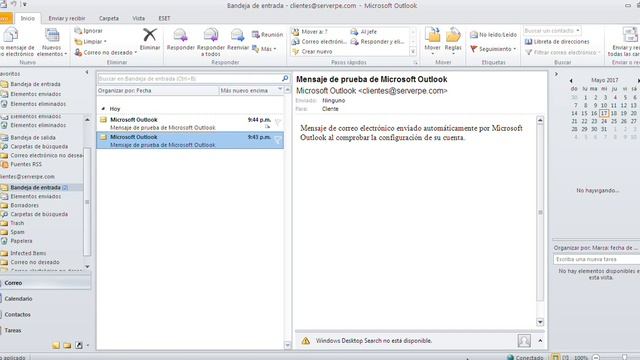
Task: Switch to Correo module
Action: [45, 282]
